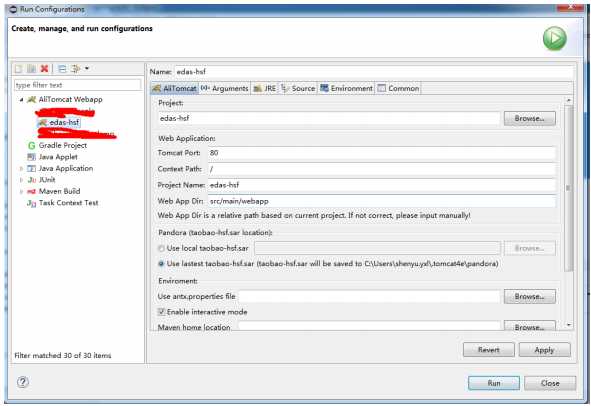Expand the Maven Build tree node
591x406 pixels.
[21, 192]
